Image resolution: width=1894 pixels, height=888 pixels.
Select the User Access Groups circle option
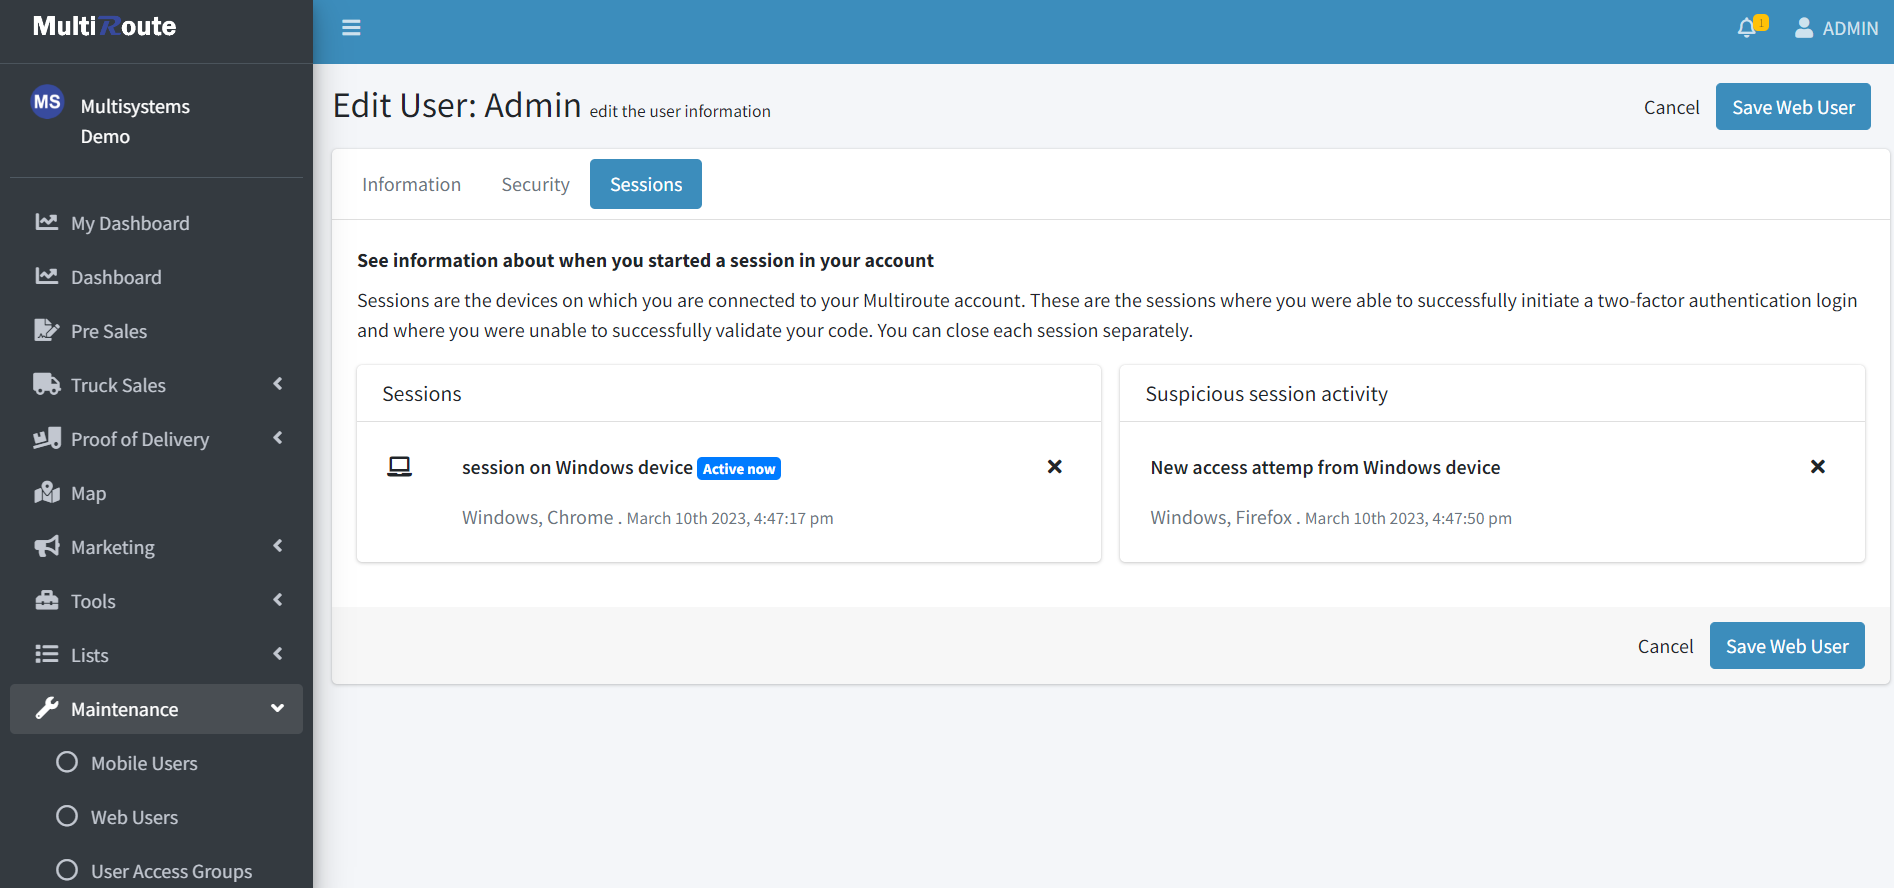pos(67,871)
